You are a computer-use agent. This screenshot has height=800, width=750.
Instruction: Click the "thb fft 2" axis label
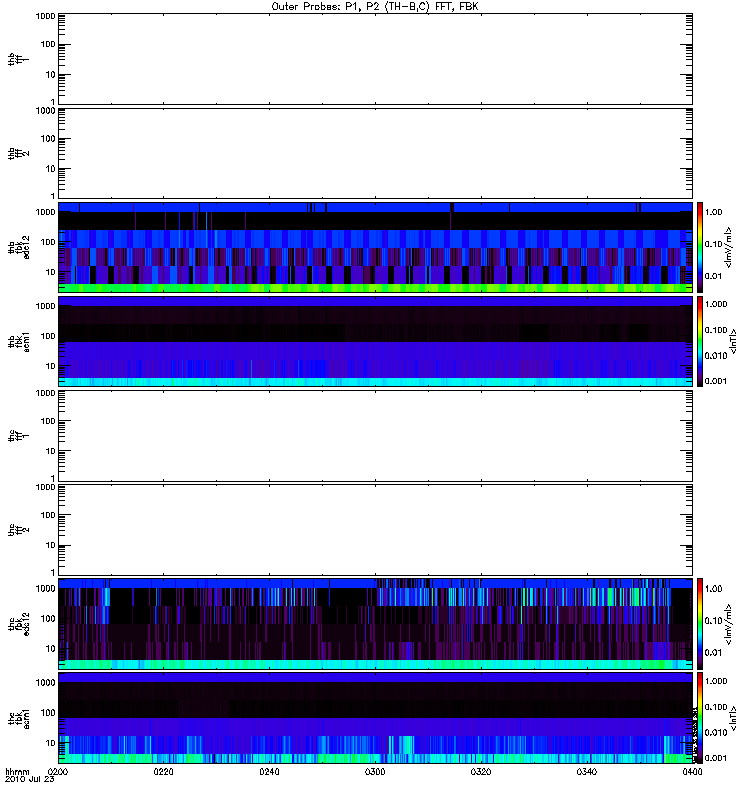(19, 154)
